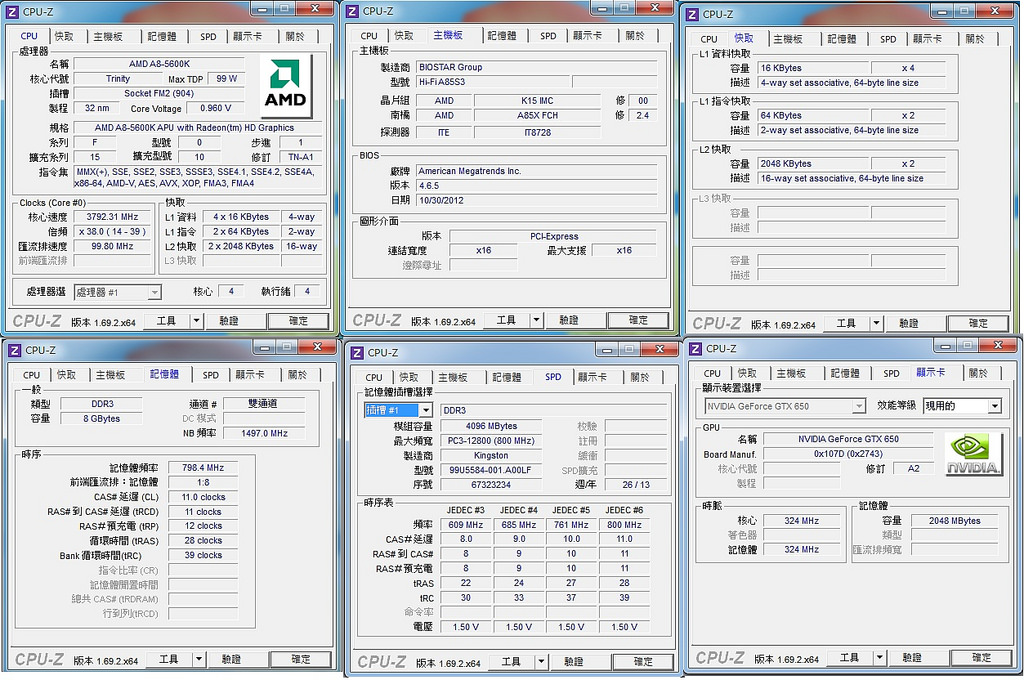Screen dimensions: 1024x680
Task: Click 驗證 in the SPD slot window
Action: pyautogui.click(x=573, y=662)
